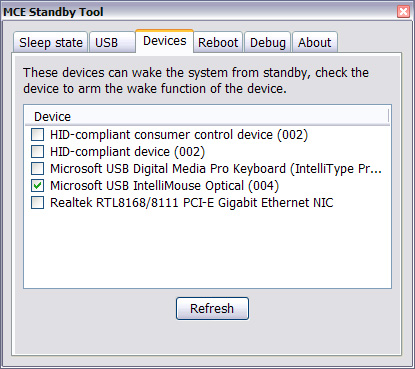Image resolution: width=415 pixels, height=369 pixels.
Task: Uncheck Microsoft USB IntelliMouse Optical checkbox
Action: click(x=37, y=186)
